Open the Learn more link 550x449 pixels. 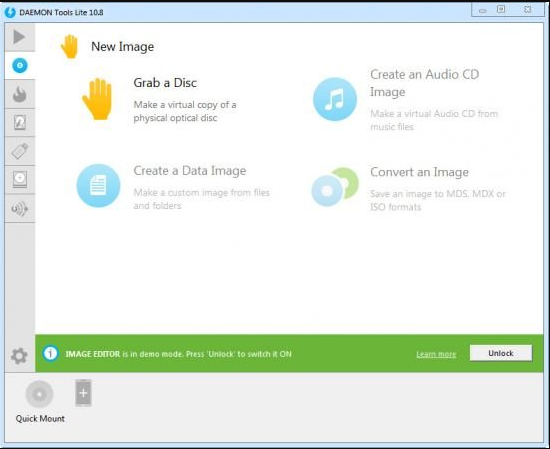click(x=436, y=354)
